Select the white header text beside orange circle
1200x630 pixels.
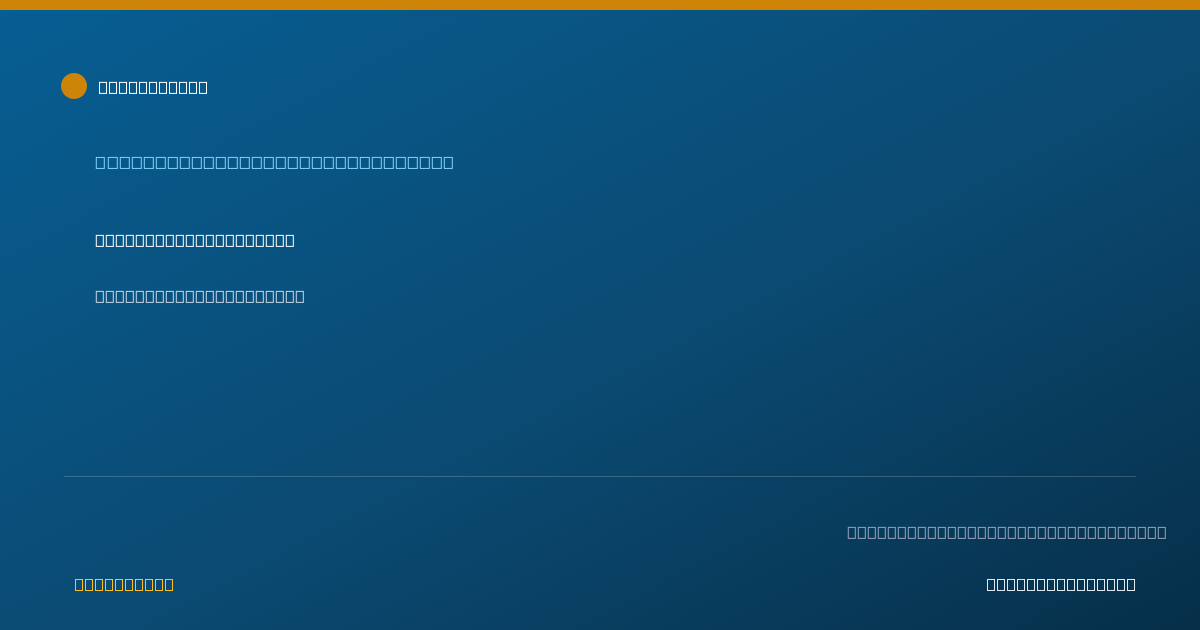(x=153, y=87)
